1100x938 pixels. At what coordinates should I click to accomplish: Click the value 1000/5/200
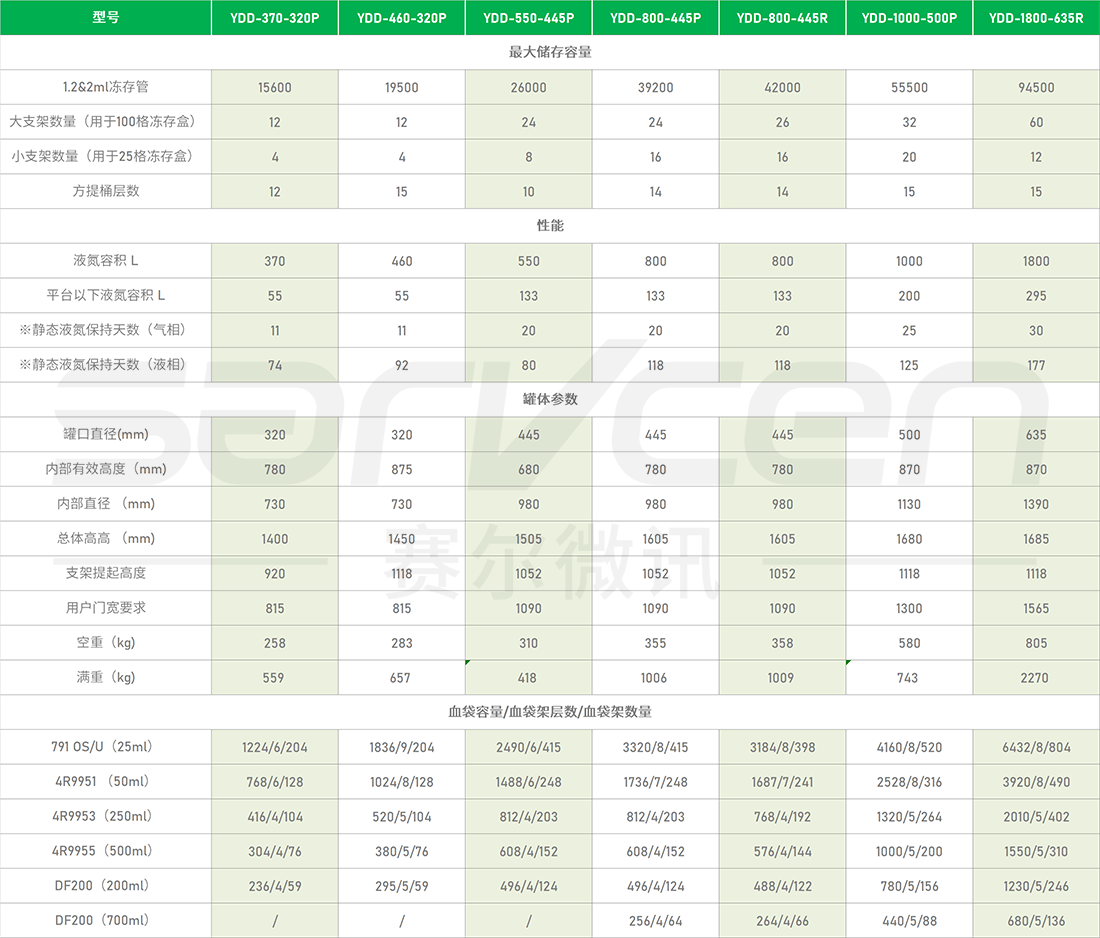point(909,852)
